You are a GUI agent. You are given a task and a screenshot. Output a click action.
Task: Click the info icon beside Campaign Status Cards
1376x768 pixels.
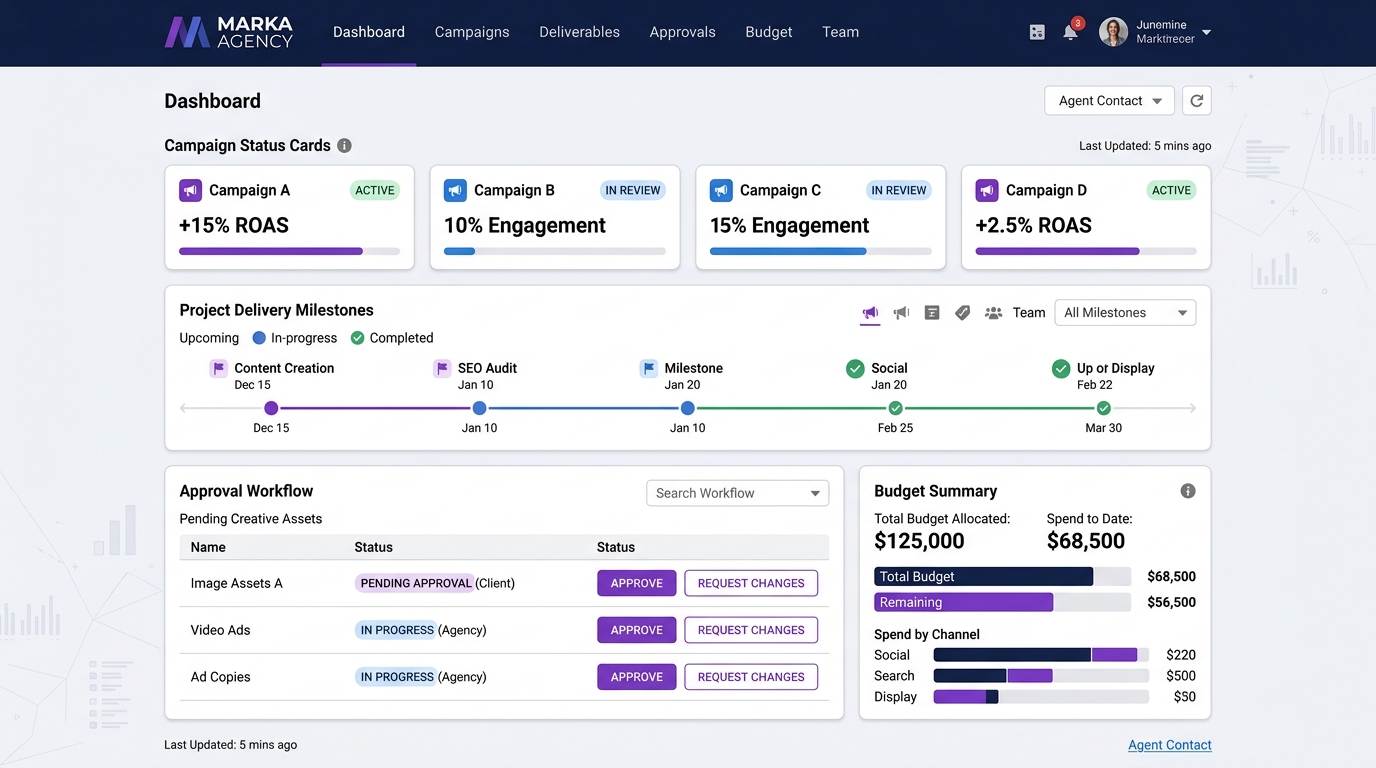[x=344, y=145]
